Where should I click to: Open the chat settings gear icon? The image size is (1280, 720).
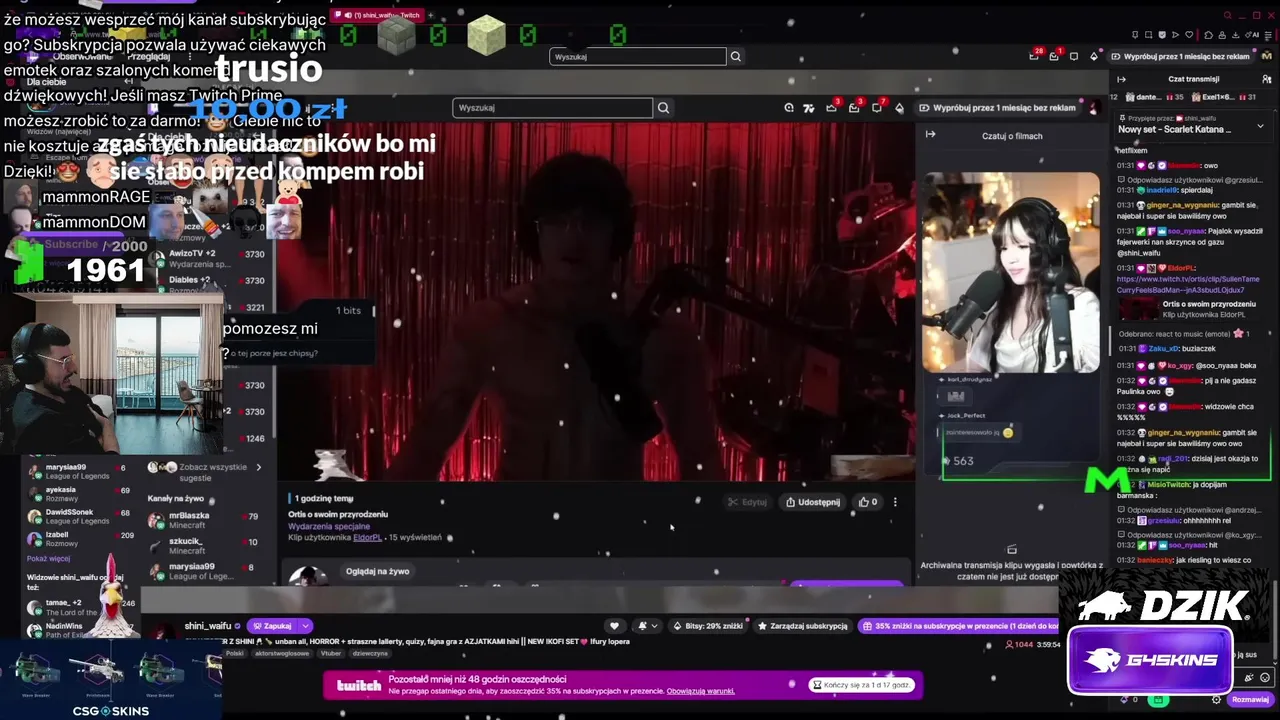pos(1215,699)
